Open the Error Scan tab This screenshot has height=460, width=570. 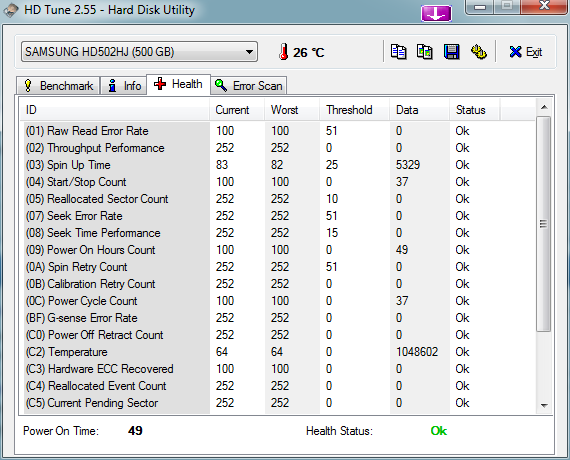(249, 86)
